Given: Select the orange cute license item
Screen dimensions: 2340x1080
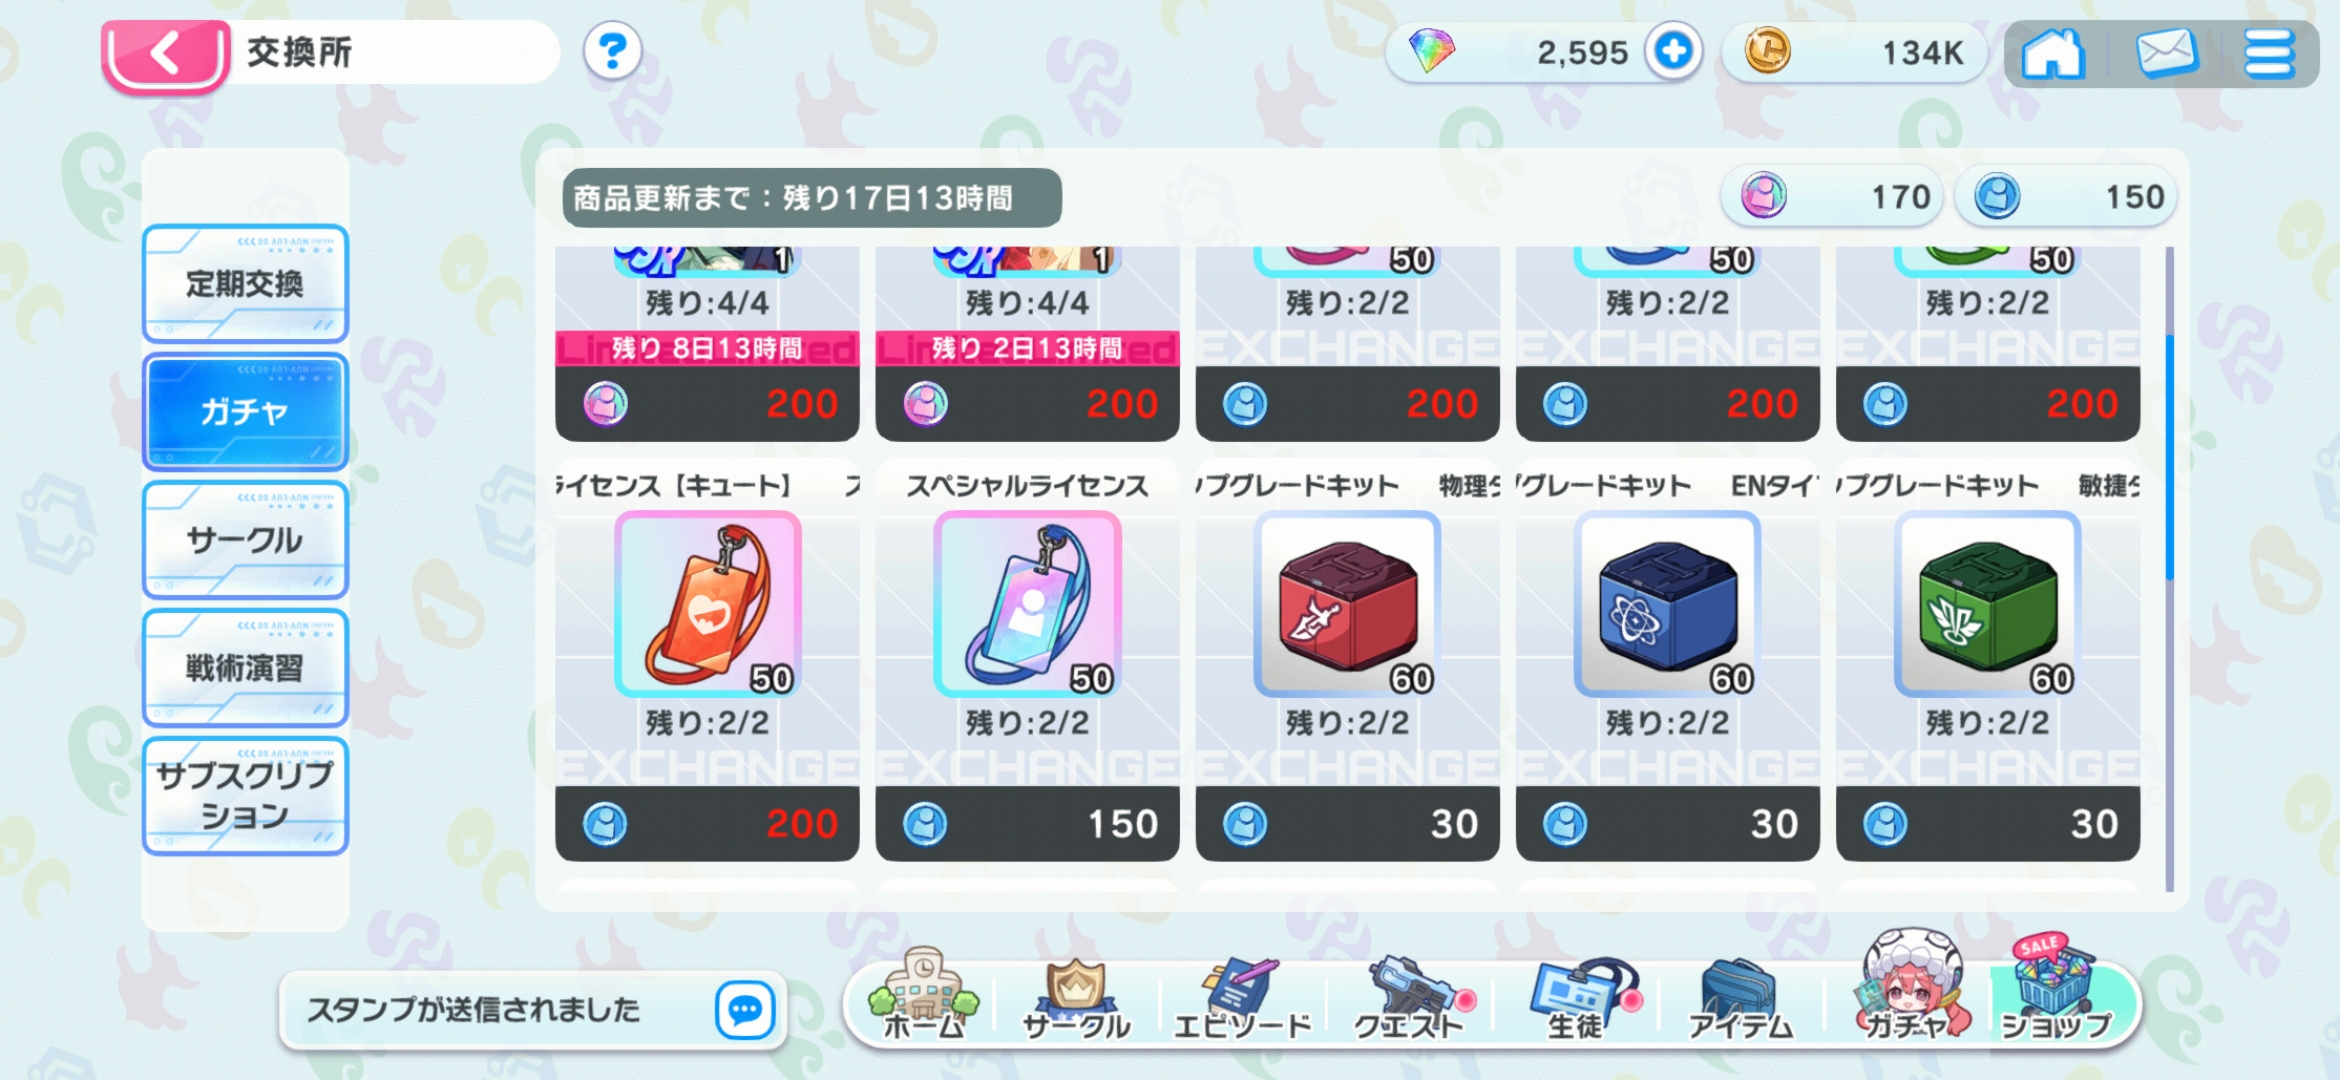Looking at the screenshot, I should [707, 605].
